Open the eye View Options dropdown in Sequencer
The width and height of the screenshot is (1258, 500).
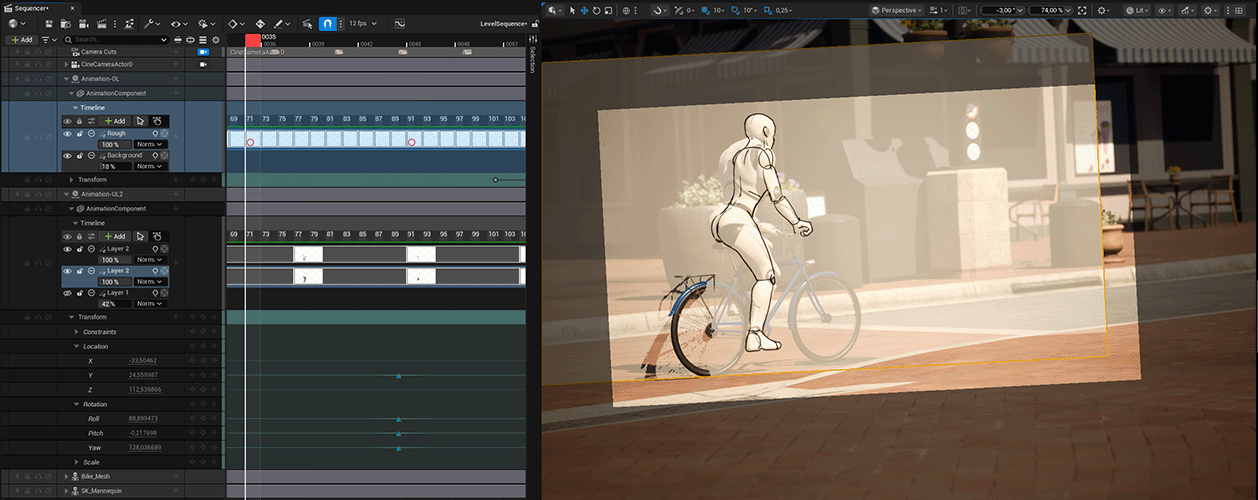[180, 22]
